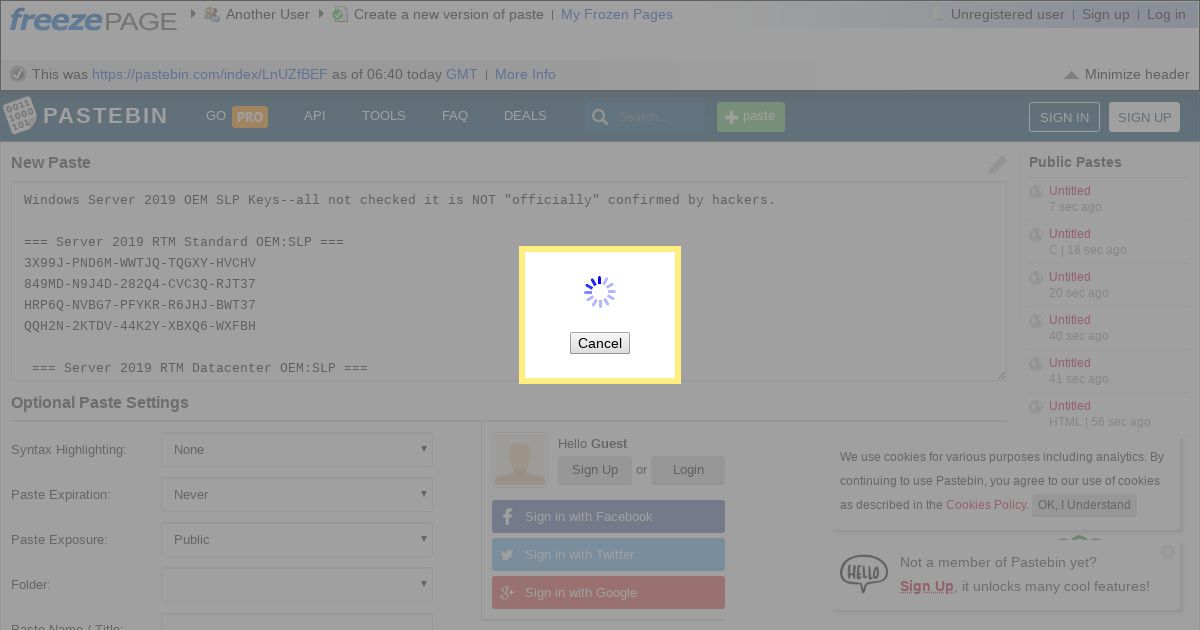Sign in with Facebook
The height and width of the screenshot is (630, 1200).
pyautogui.click(x=608, y=517)
